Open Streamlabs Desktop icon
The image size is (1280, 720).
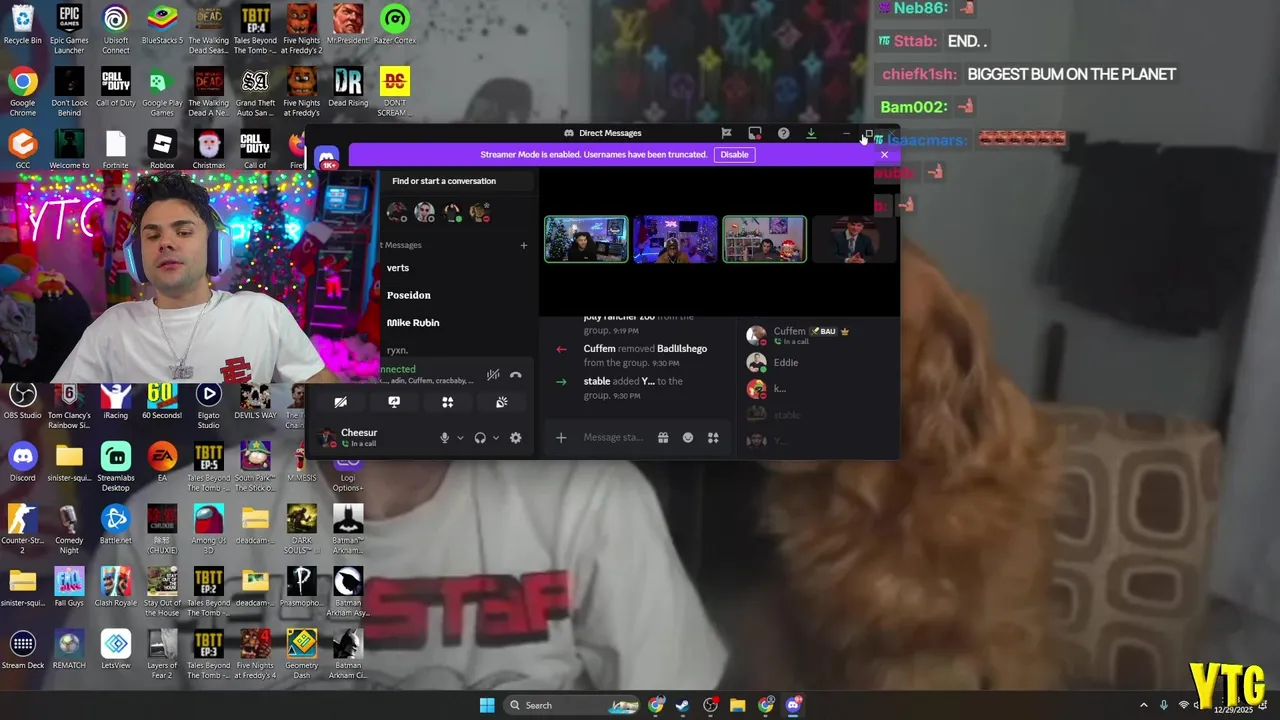116,468
